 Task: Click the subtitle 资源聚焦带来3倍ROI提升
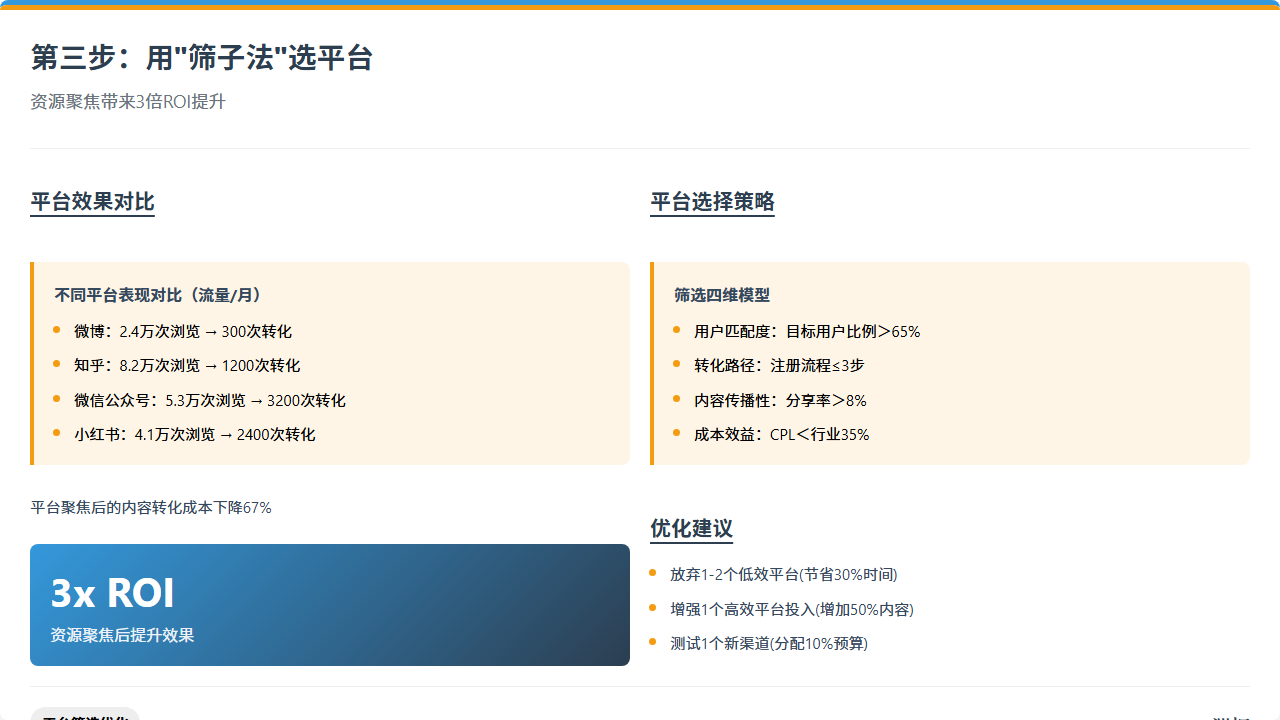tap(128, 102)
